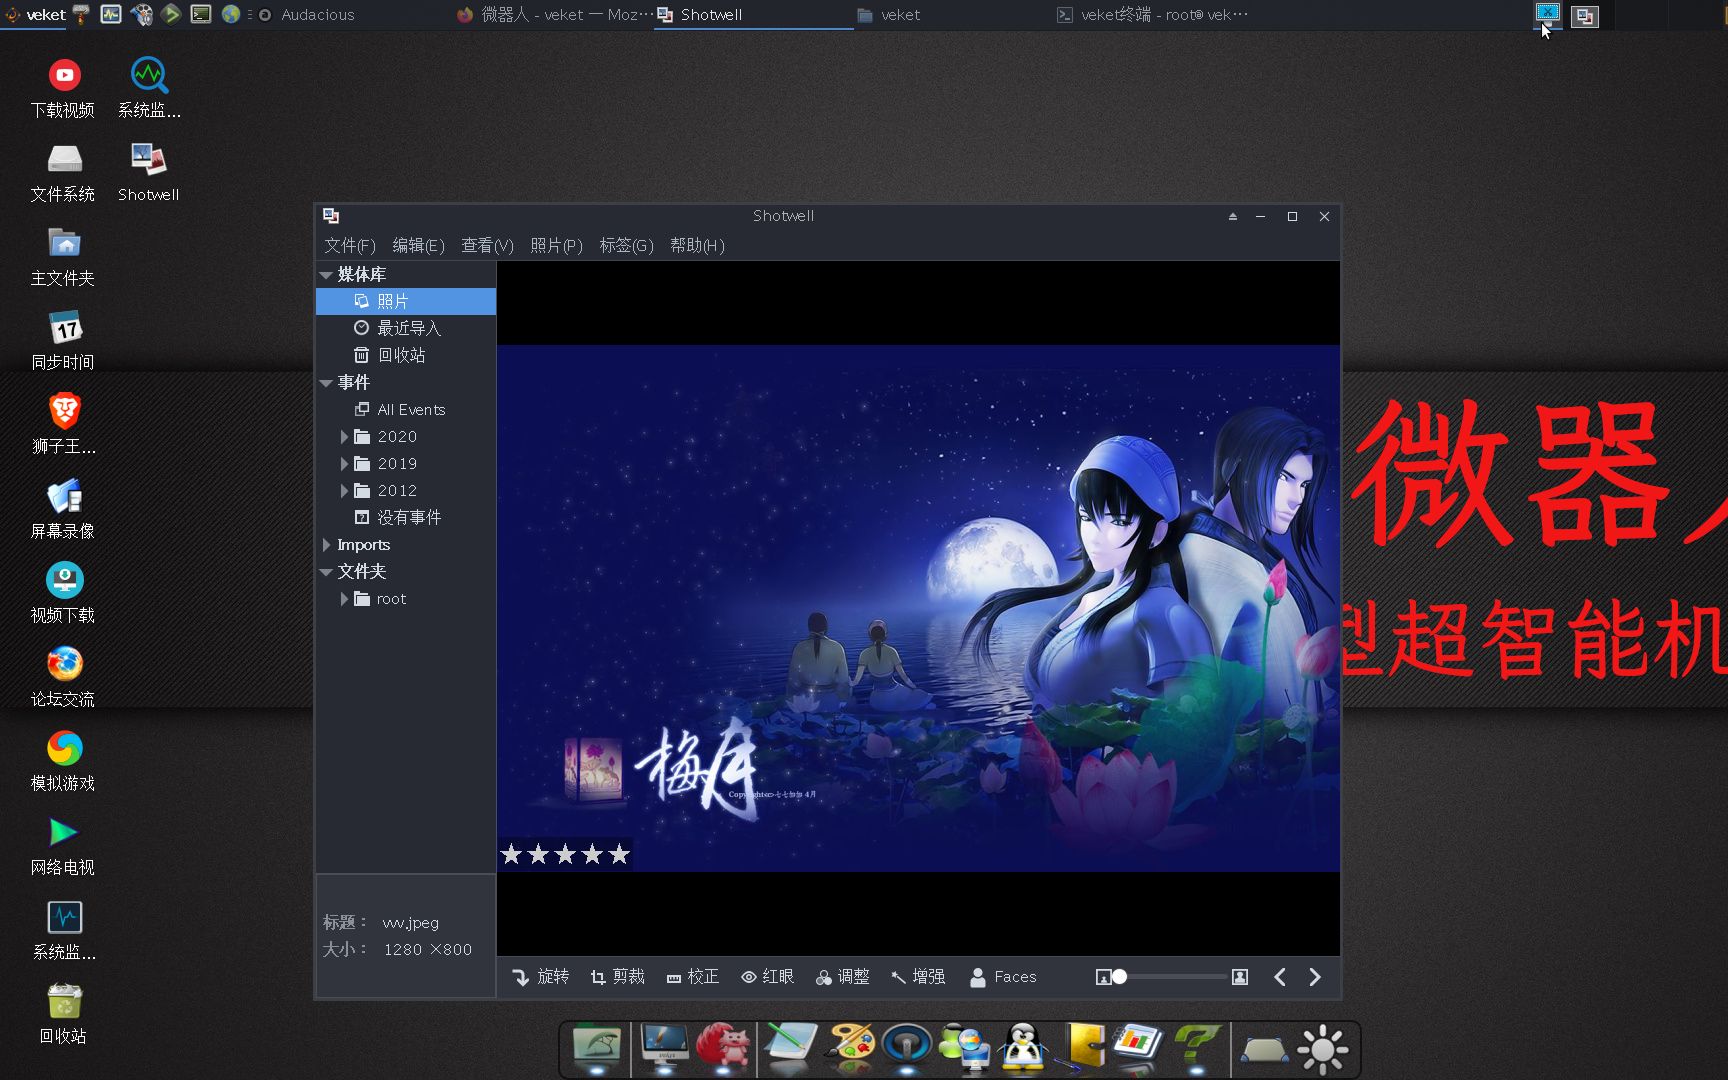
Task: Launch 狮子王 Brave browser desktop icon
Action: (63, 425)
